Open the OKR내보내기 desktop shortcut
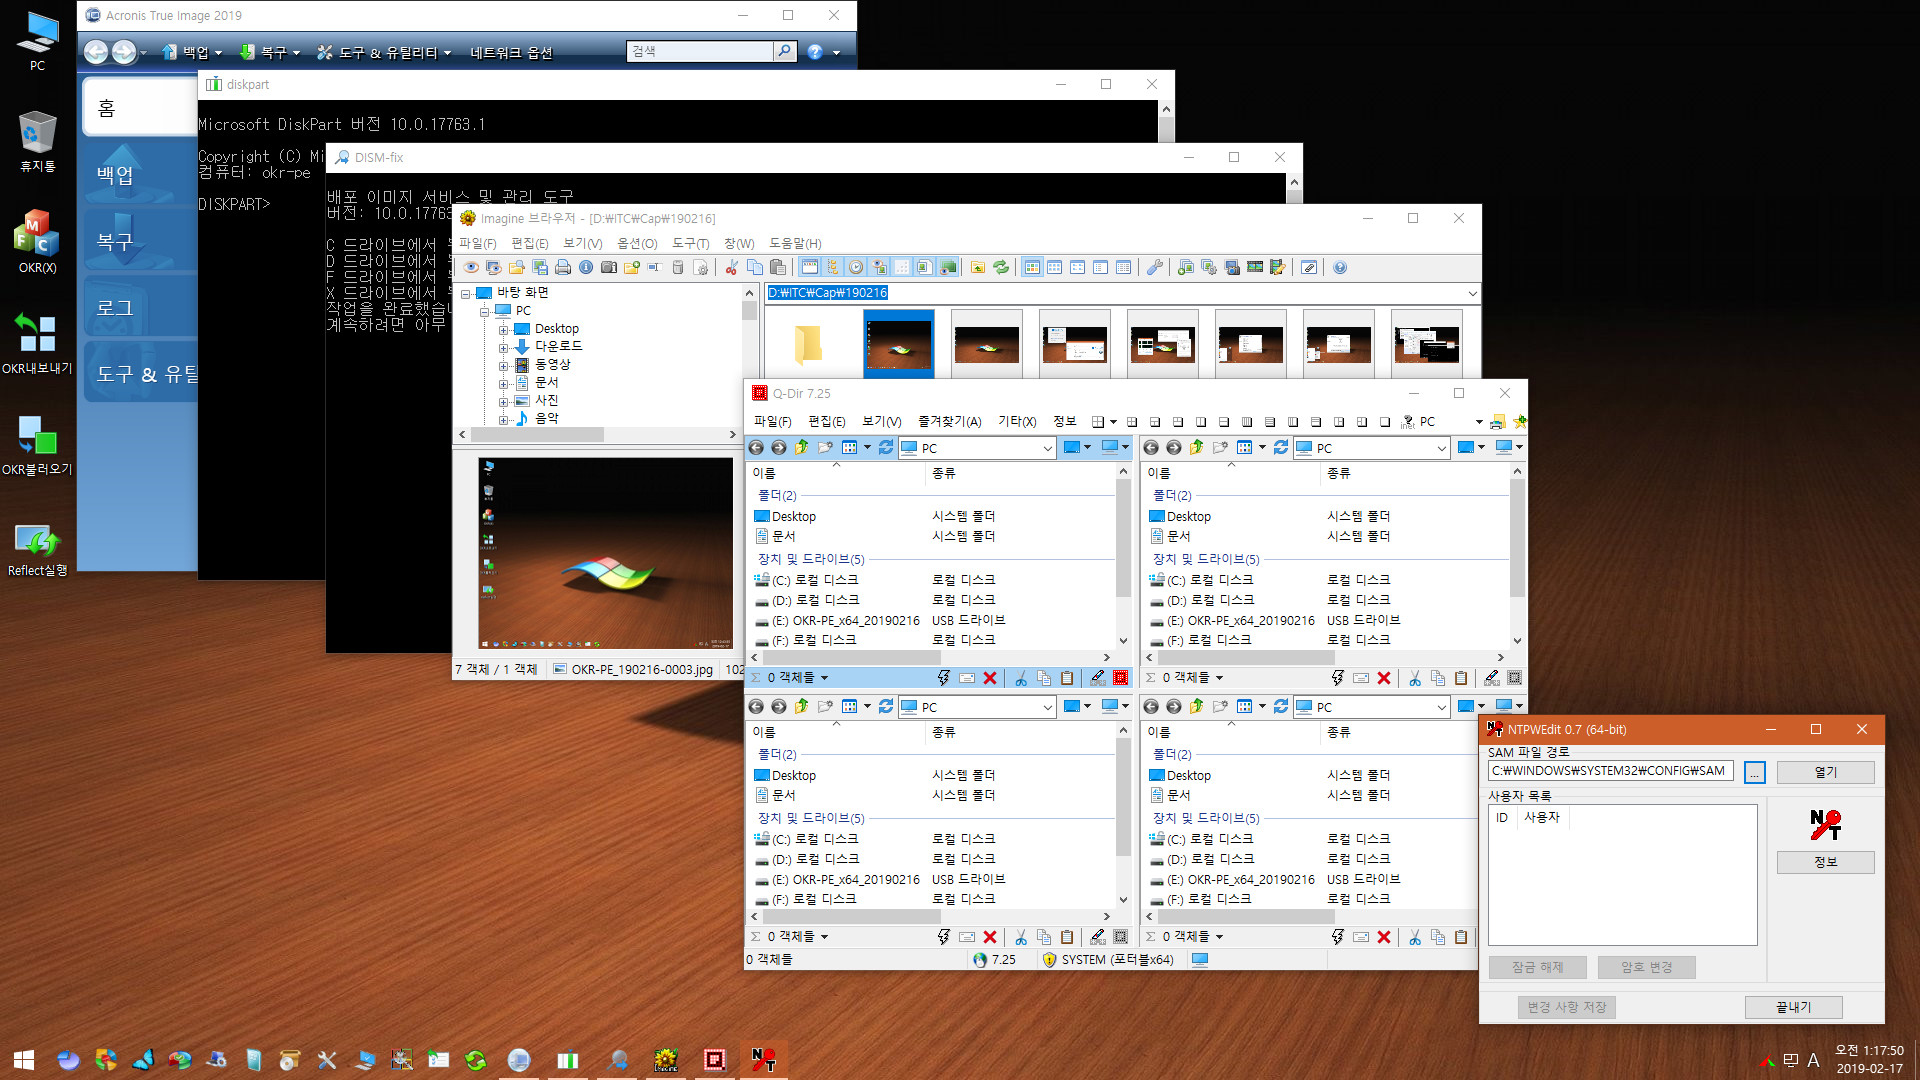The height and width of the screenshot is (1080, 1920). pos(37,343)
